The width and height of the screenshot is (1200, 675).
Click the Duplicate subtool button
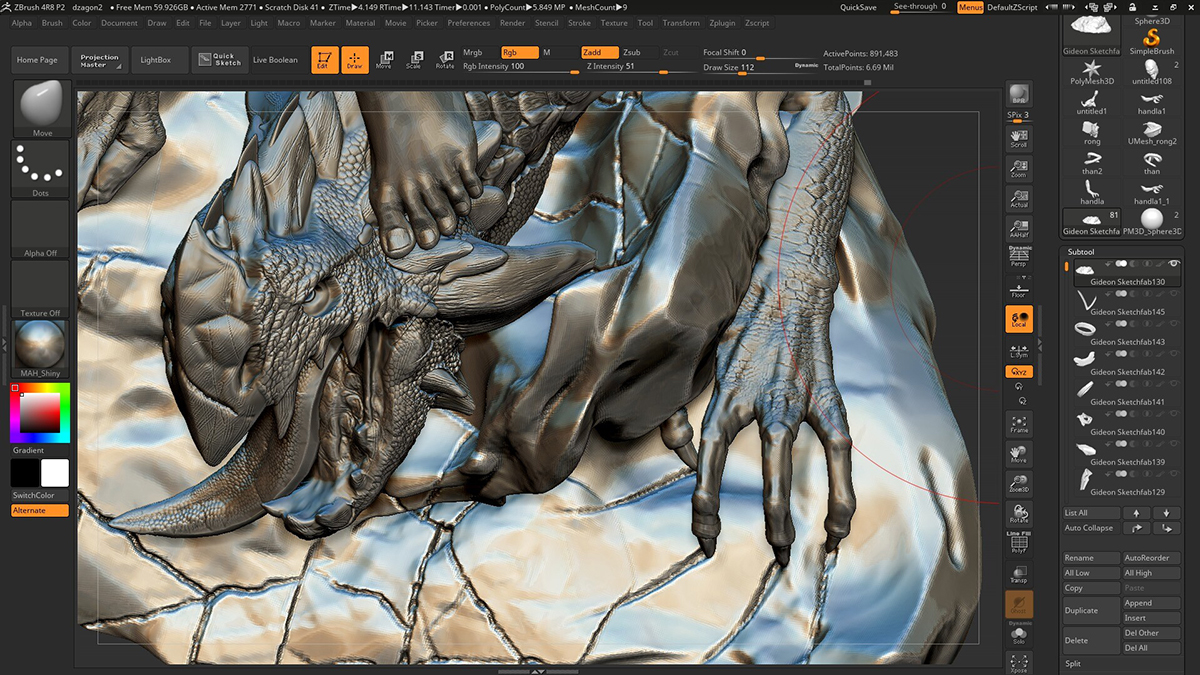coord(1081,610)
